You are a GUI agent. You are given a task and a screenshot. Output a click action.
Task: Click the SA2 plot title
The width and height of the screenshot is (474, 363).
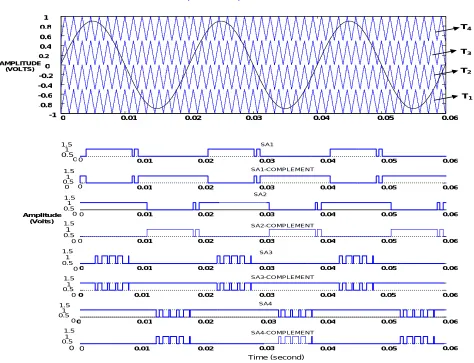tap(260, 194)
